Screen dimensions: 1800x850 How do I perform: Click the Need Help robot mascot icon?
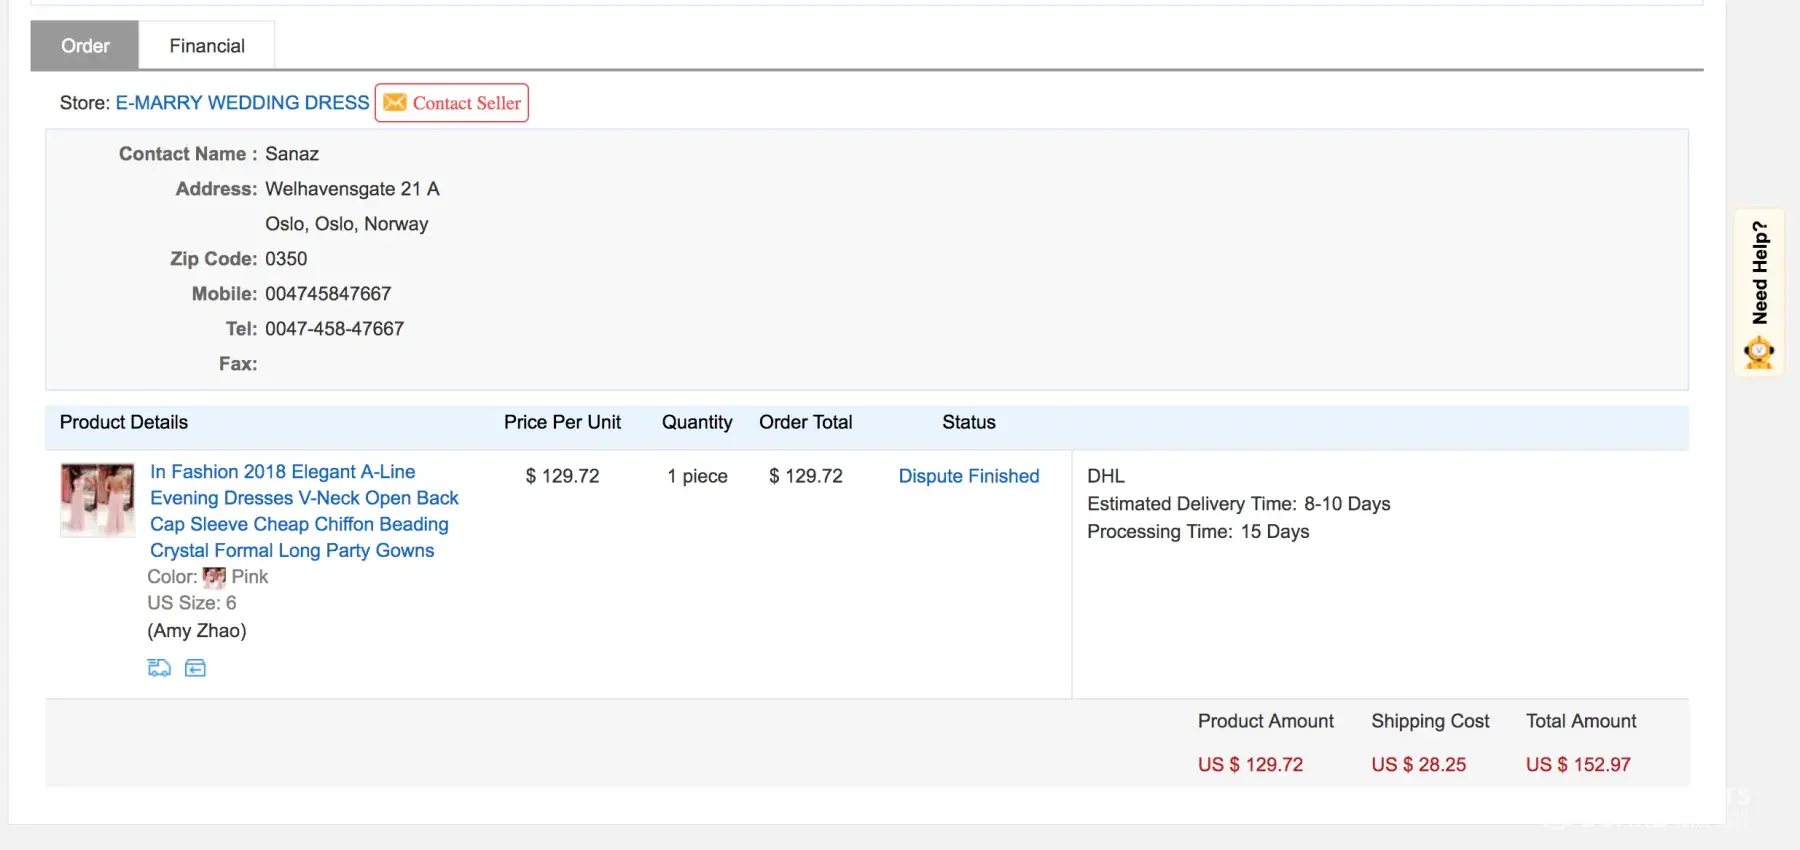tap(1759, 353)
